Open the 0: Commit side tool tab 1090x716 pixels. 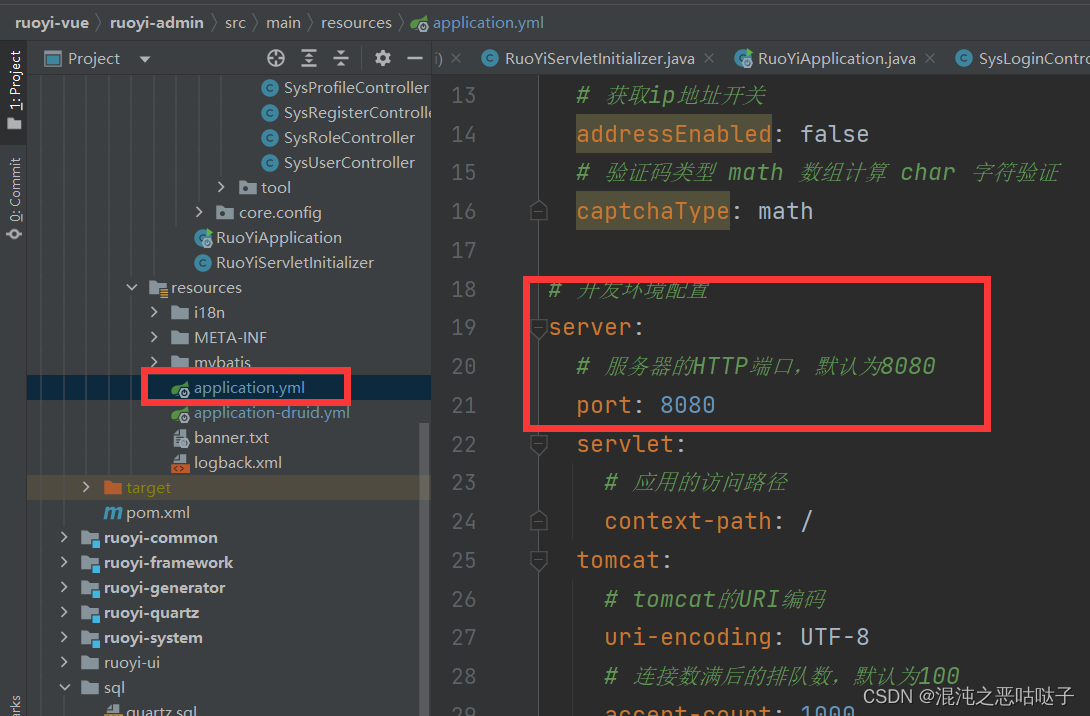coord(14,199)
